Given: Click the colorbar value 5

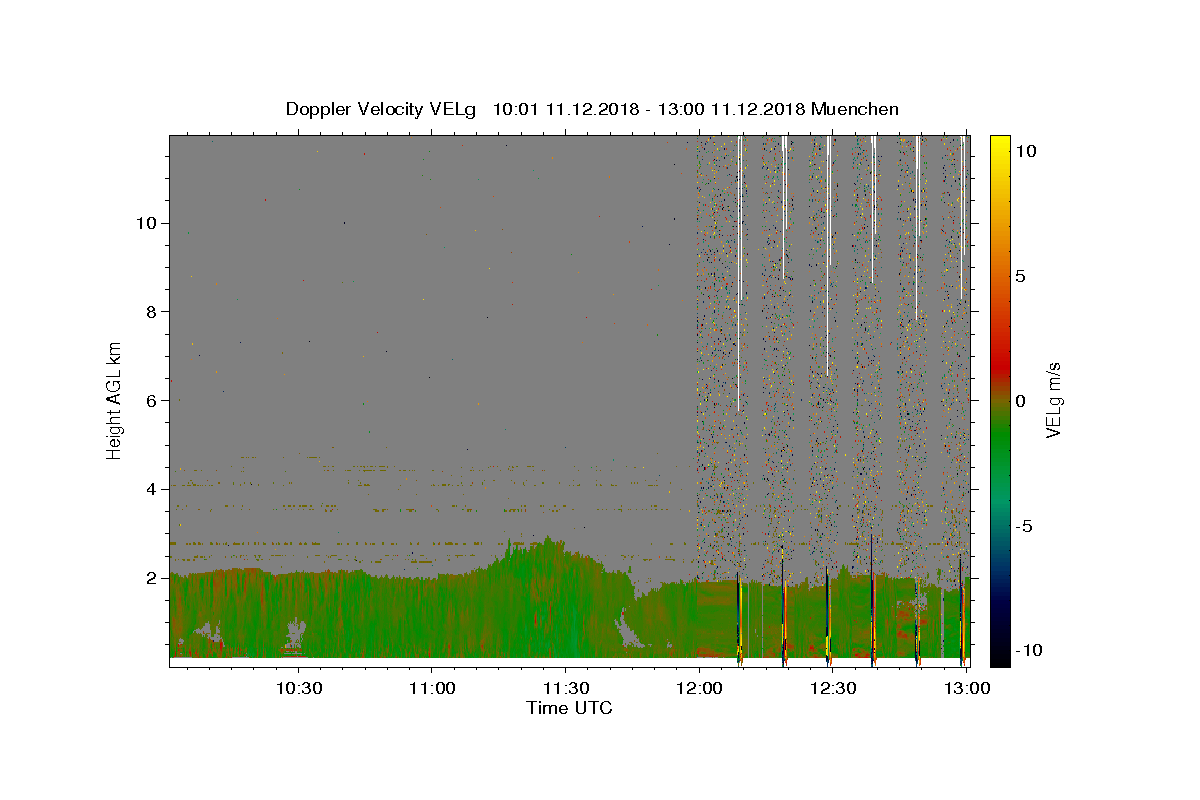Looking at the screenshot, I should click(1020, 276).
